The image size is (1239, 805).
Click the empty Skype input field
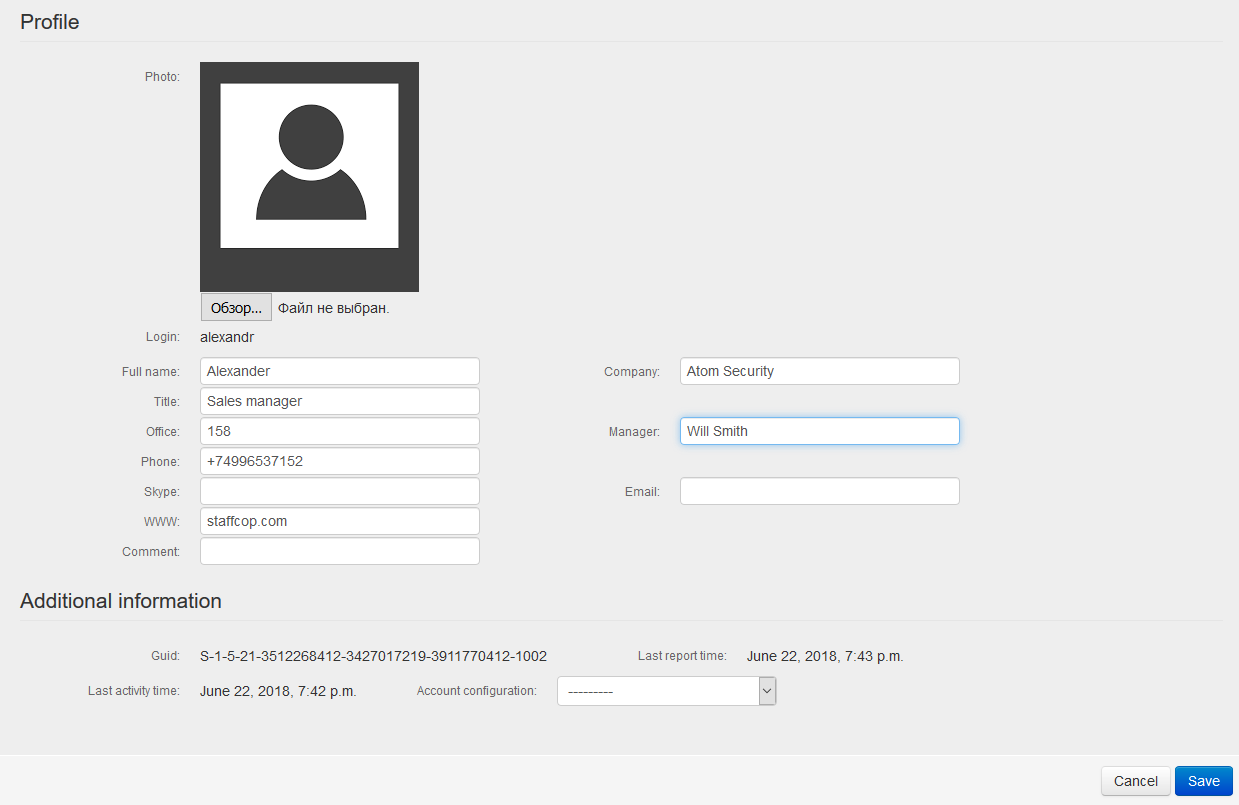click(339, 491)
